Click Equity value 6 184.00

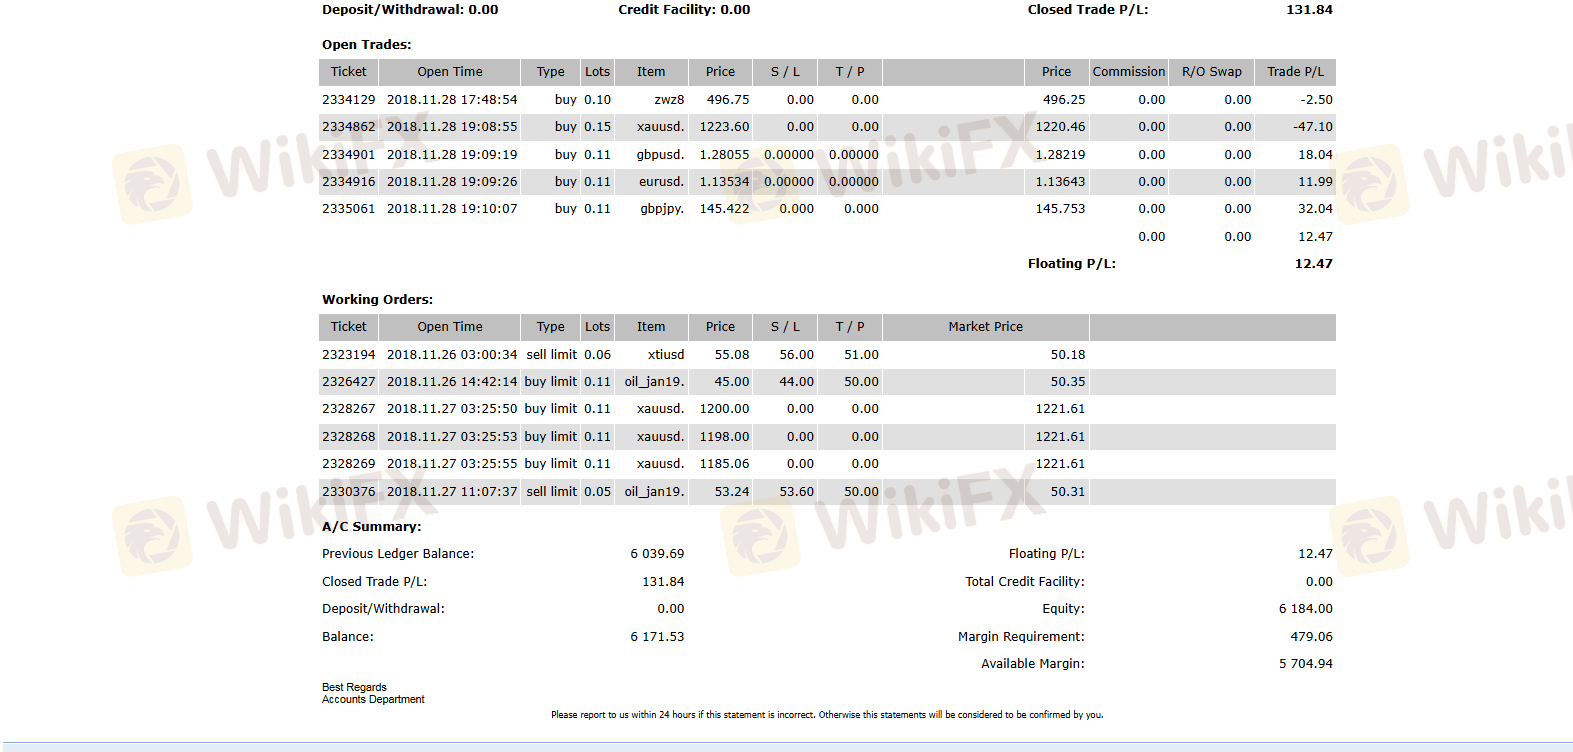click(x=1305, y=609)
